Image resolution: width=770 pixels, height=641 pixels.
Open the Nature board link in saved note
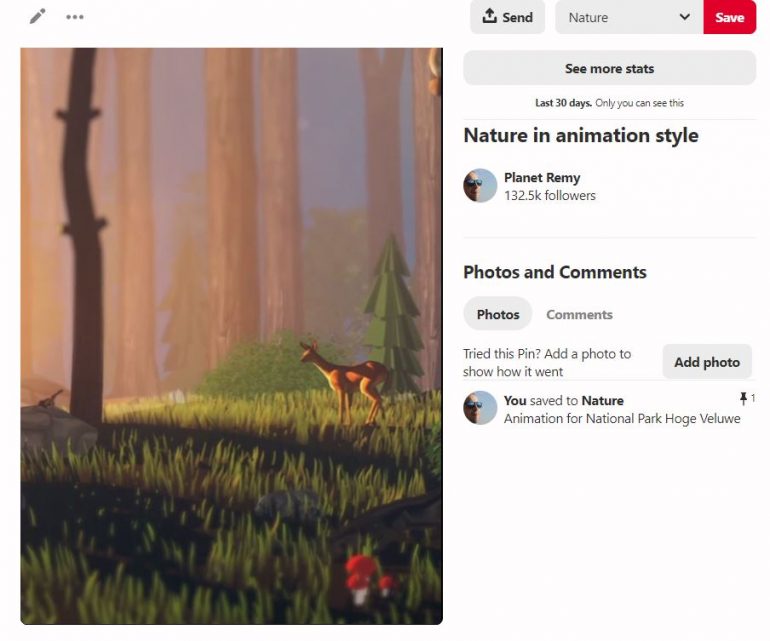603,401
